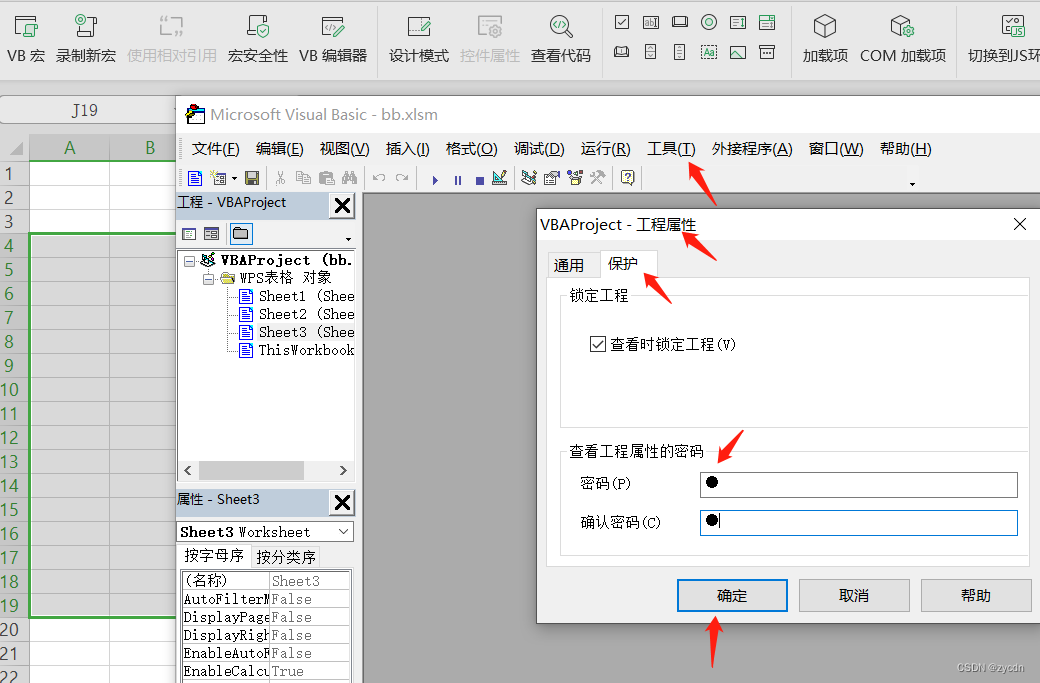Click the Reset stop icon
1040x683 pixels.
click(x=480, y=180)
